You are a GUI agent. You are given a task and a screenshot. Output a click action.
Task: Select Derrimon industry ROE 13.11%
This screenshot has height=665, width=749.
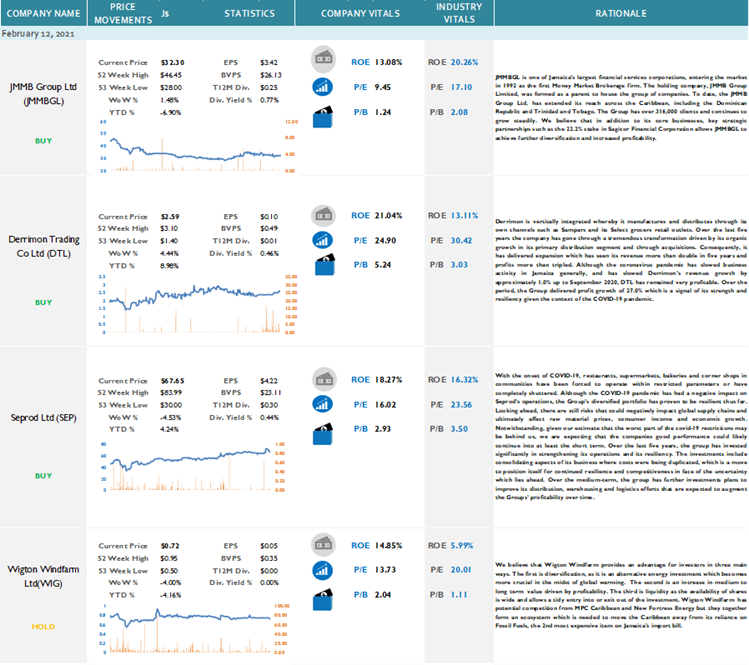coord(464,215)
